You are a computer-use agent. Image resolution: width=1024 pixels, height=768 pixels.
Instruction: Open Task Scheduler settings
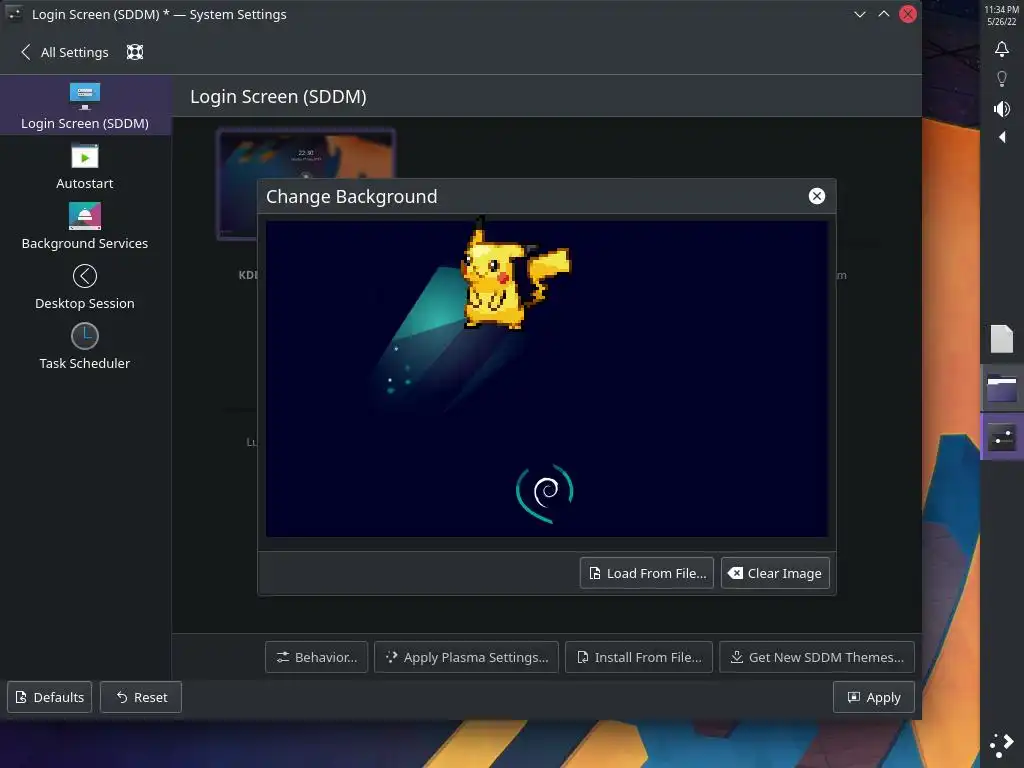[85, 346]
